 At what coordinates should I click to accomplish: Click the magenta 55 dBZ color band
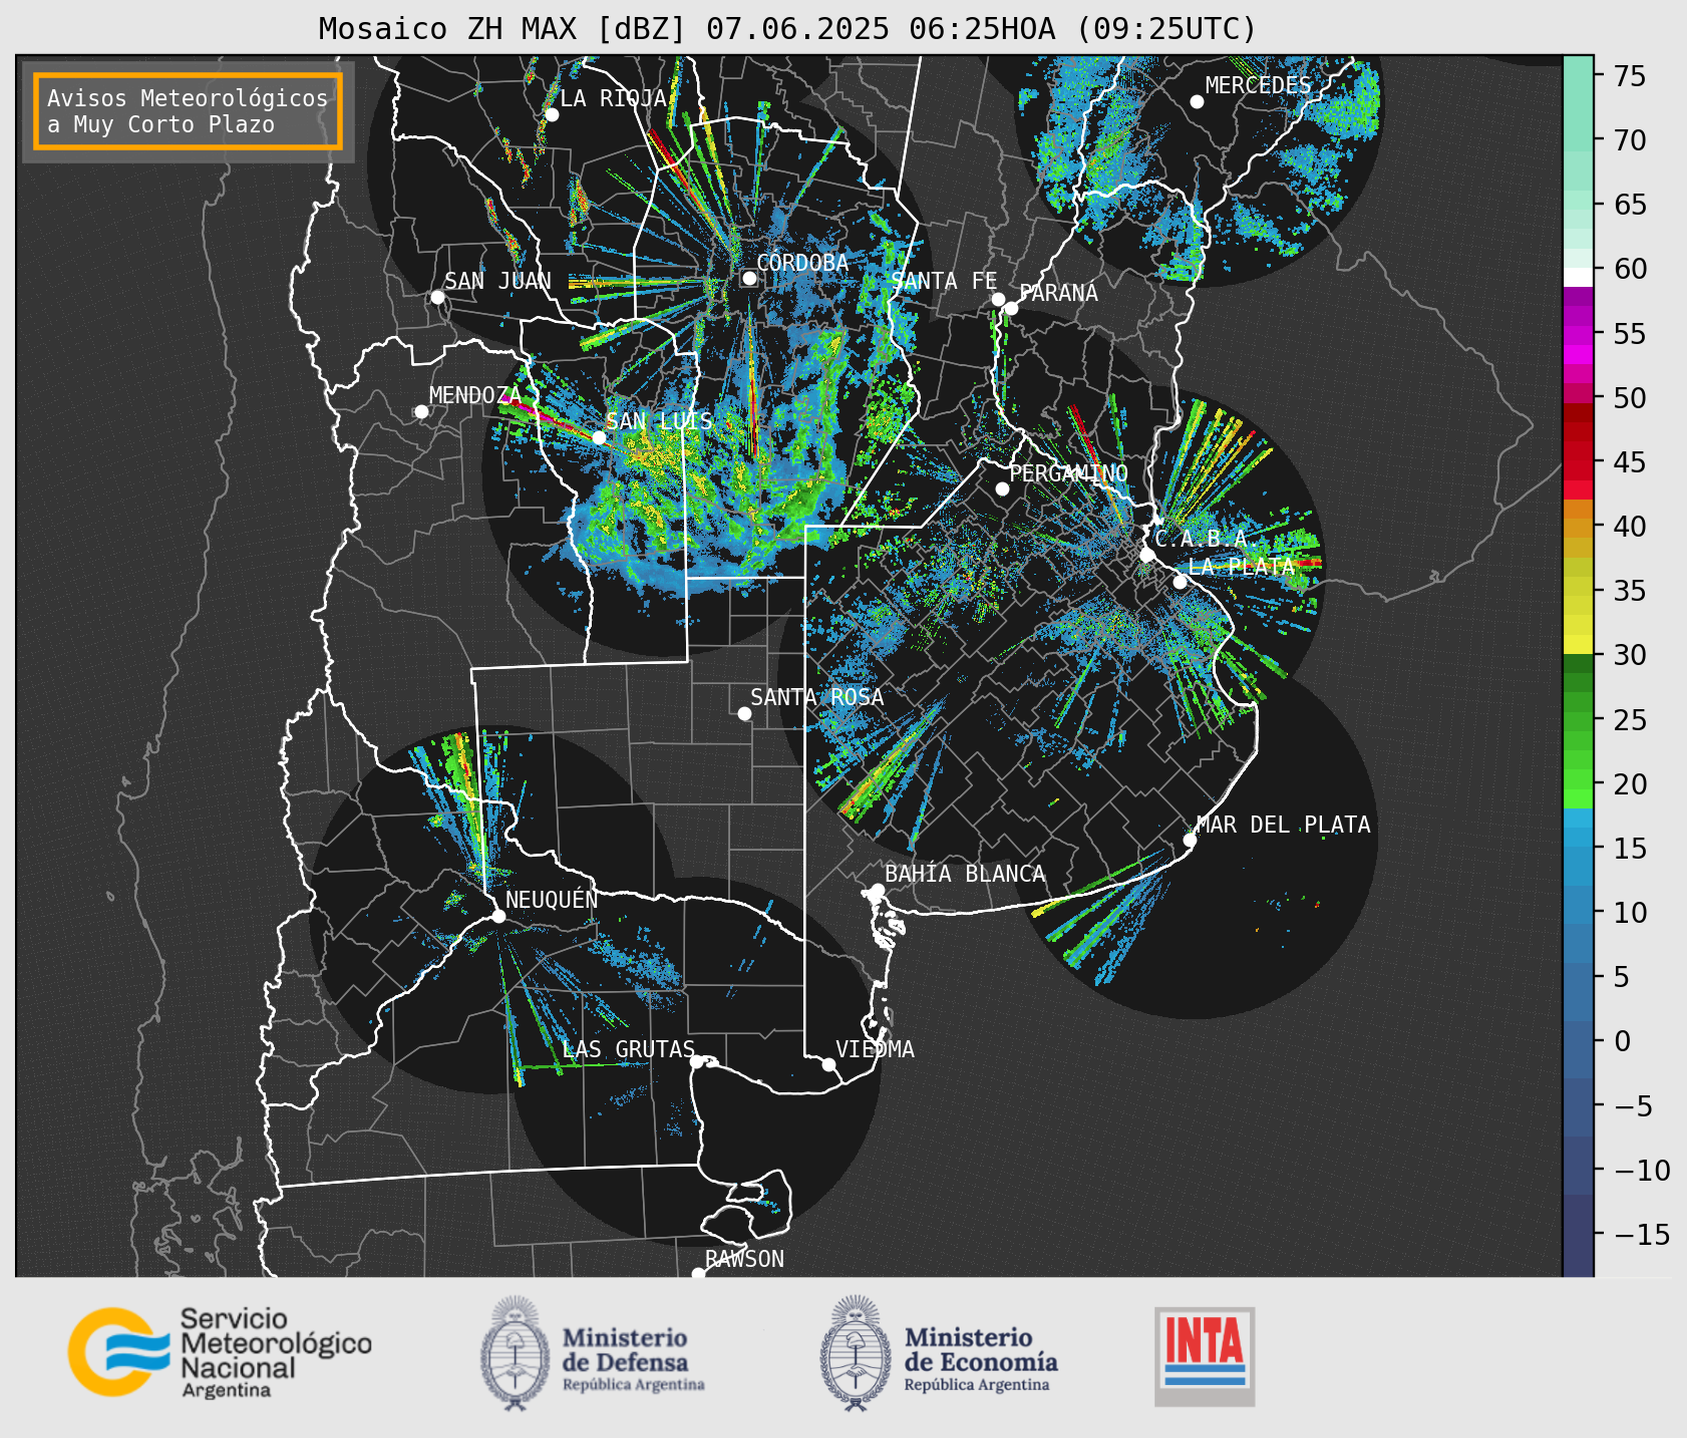click(1577, 334)
